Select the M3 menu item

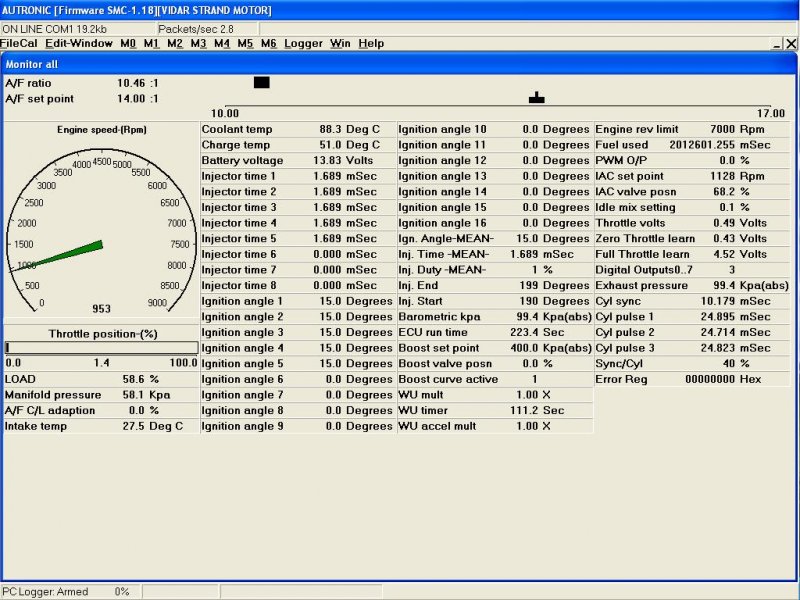pyautogui.click(x=198, y=44)
